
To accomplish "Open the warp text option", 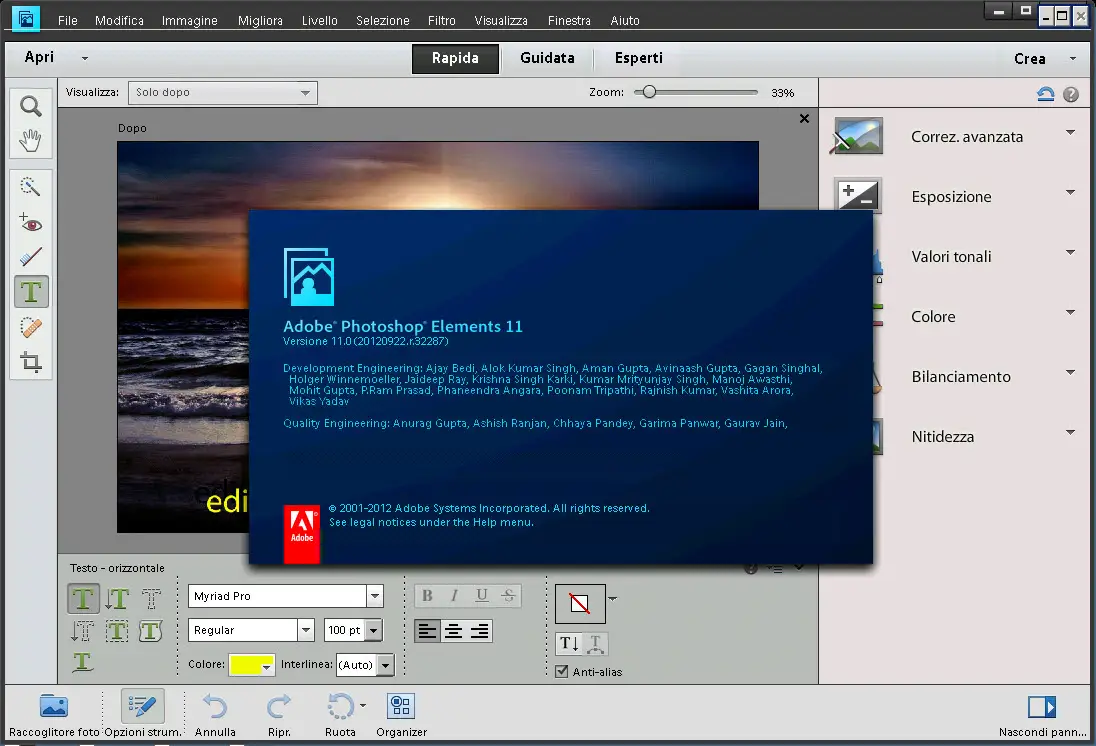I will click(x=596, y=644).
